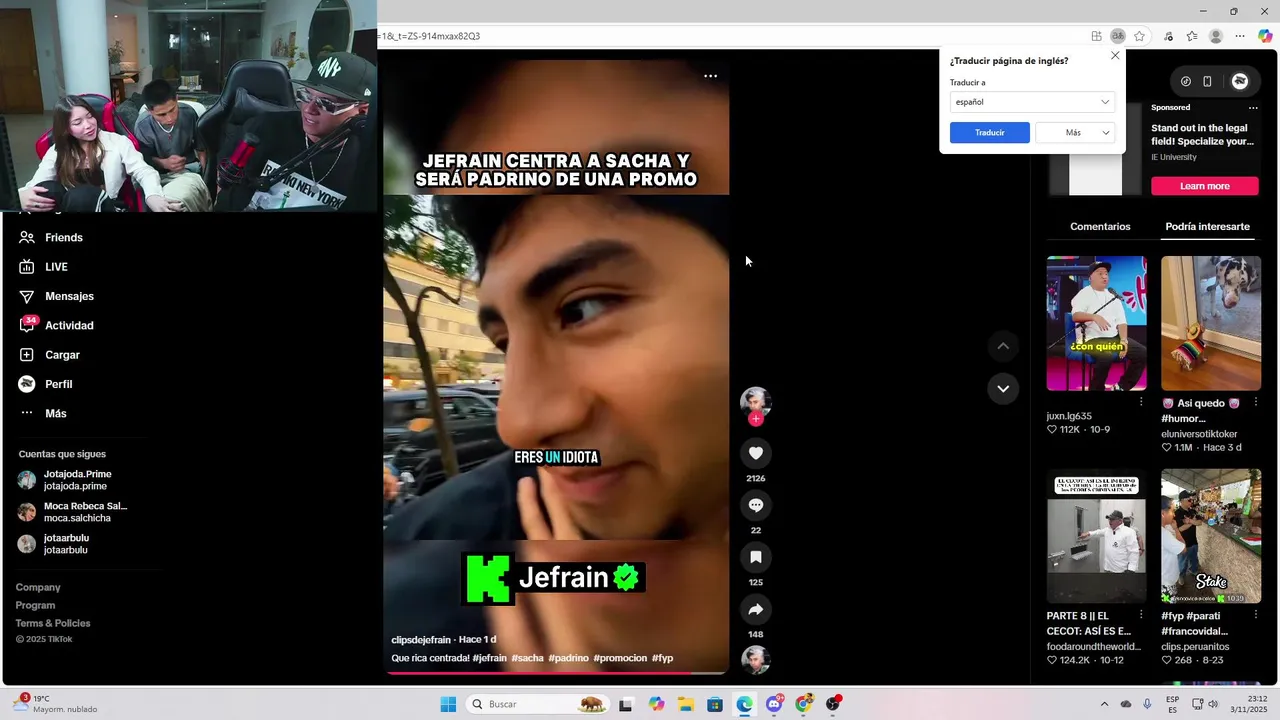Click the #jefrain hashtag in caption
Viewport: 1280px width, 720px height.
coord(490,658)
